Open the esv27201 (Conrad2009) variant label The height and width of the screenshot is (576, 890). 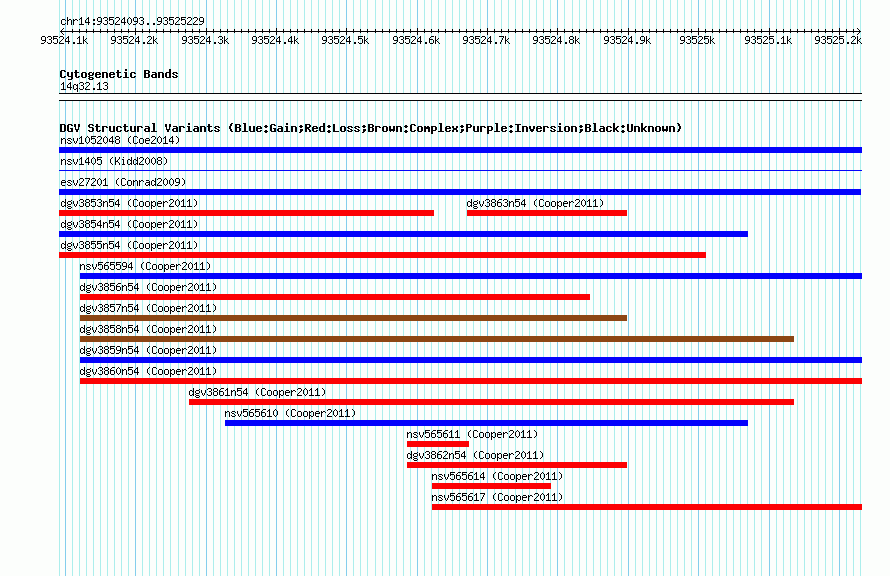click(123, 182)
